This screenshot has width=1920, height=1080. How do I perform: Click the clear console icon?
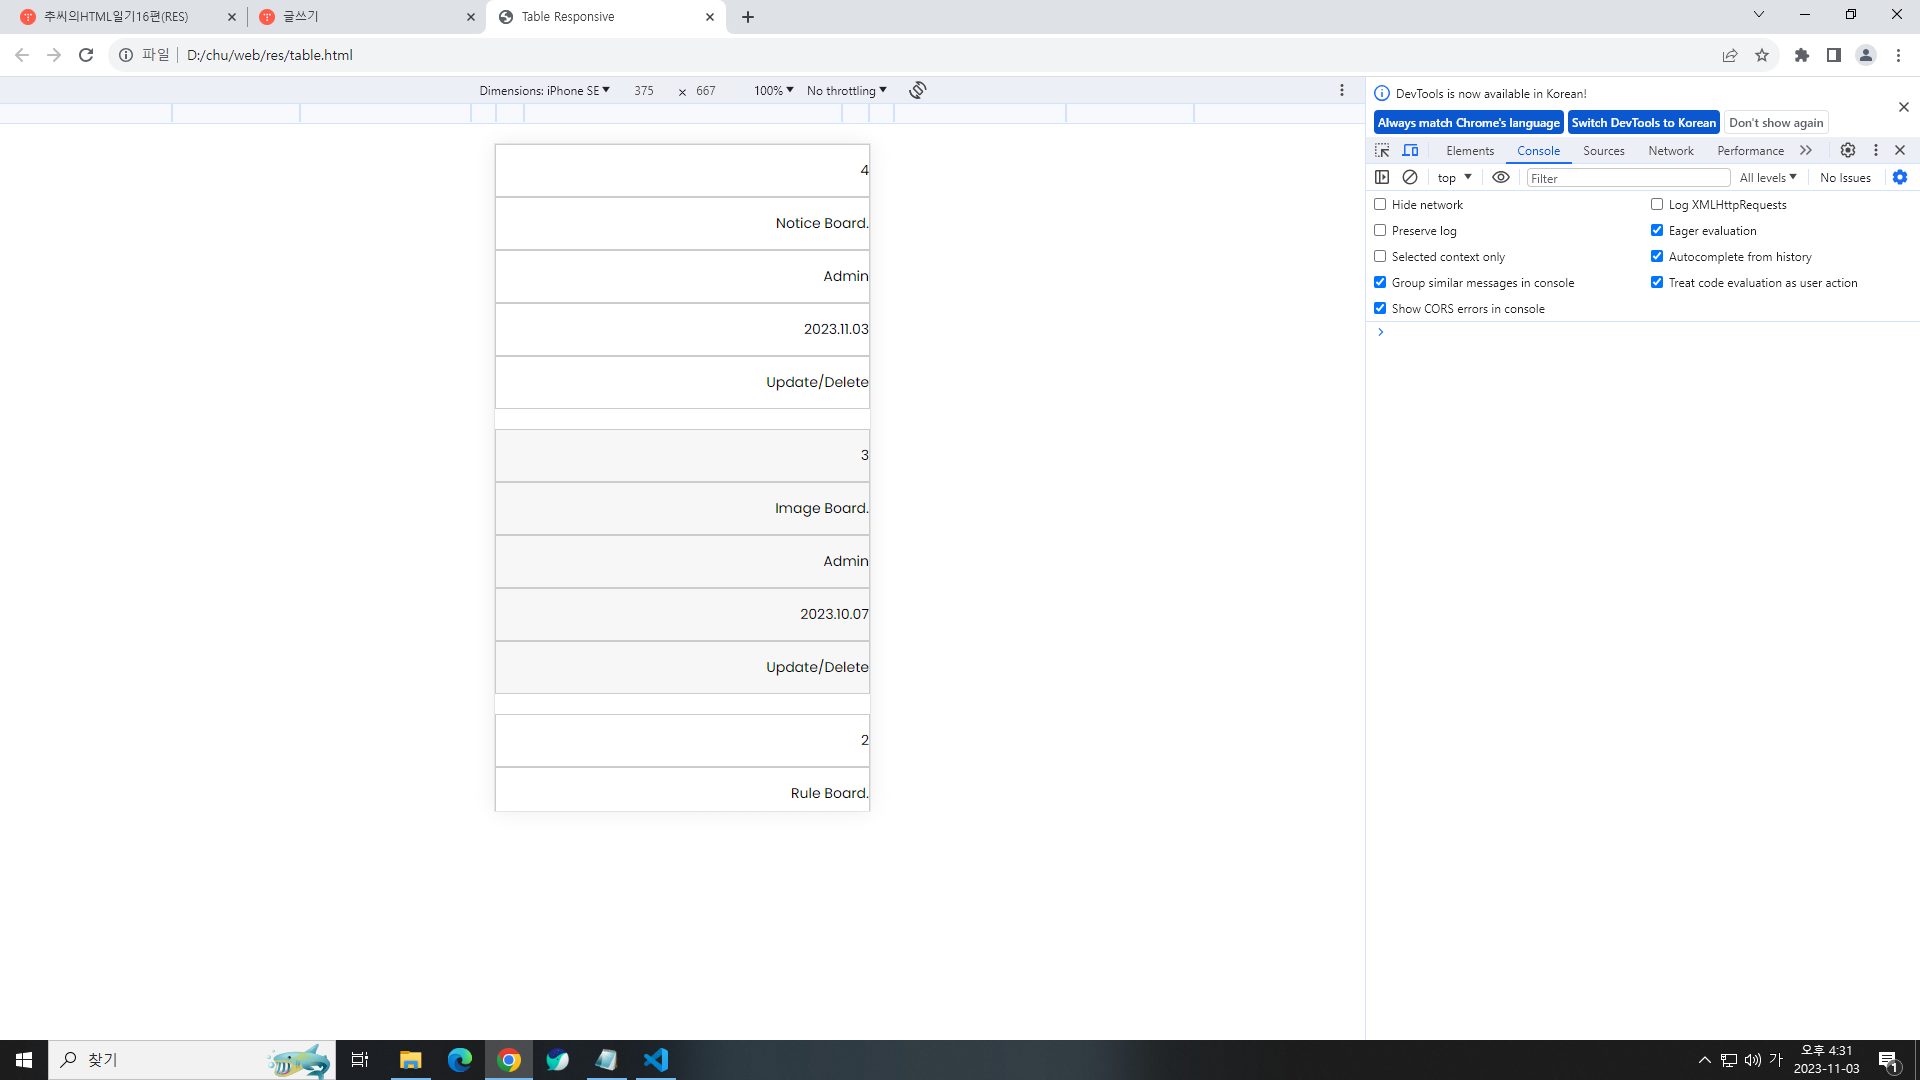pos(1410,177)
